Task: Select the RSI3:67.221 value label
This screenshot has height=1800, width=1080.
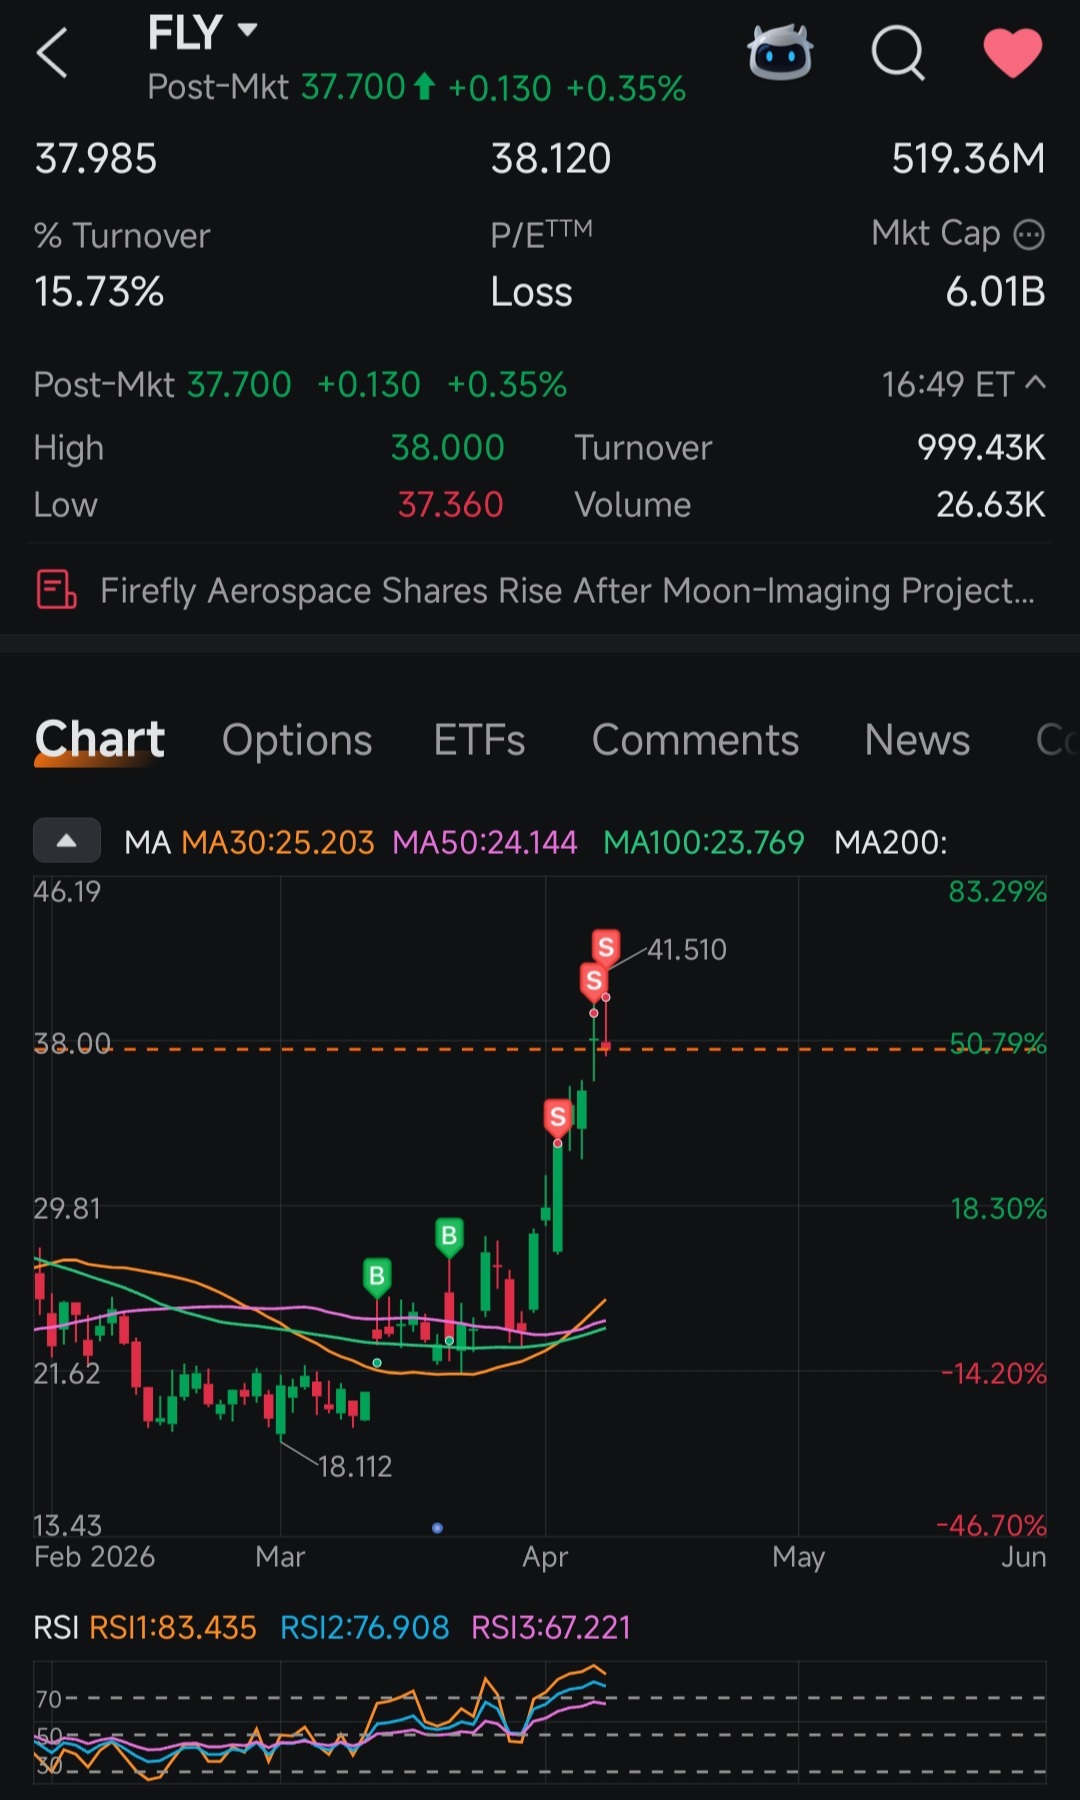Action: [551, 1627]
